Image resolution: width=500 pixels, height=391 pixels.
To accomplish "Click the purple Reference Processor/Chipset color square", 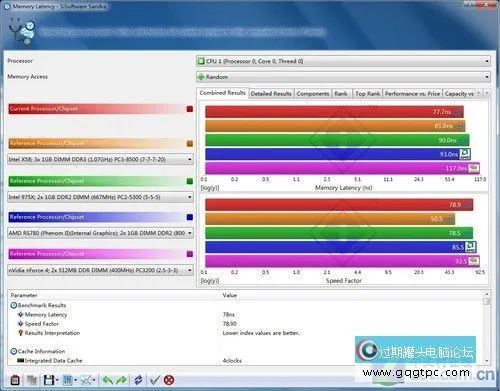I will [190, 254].
